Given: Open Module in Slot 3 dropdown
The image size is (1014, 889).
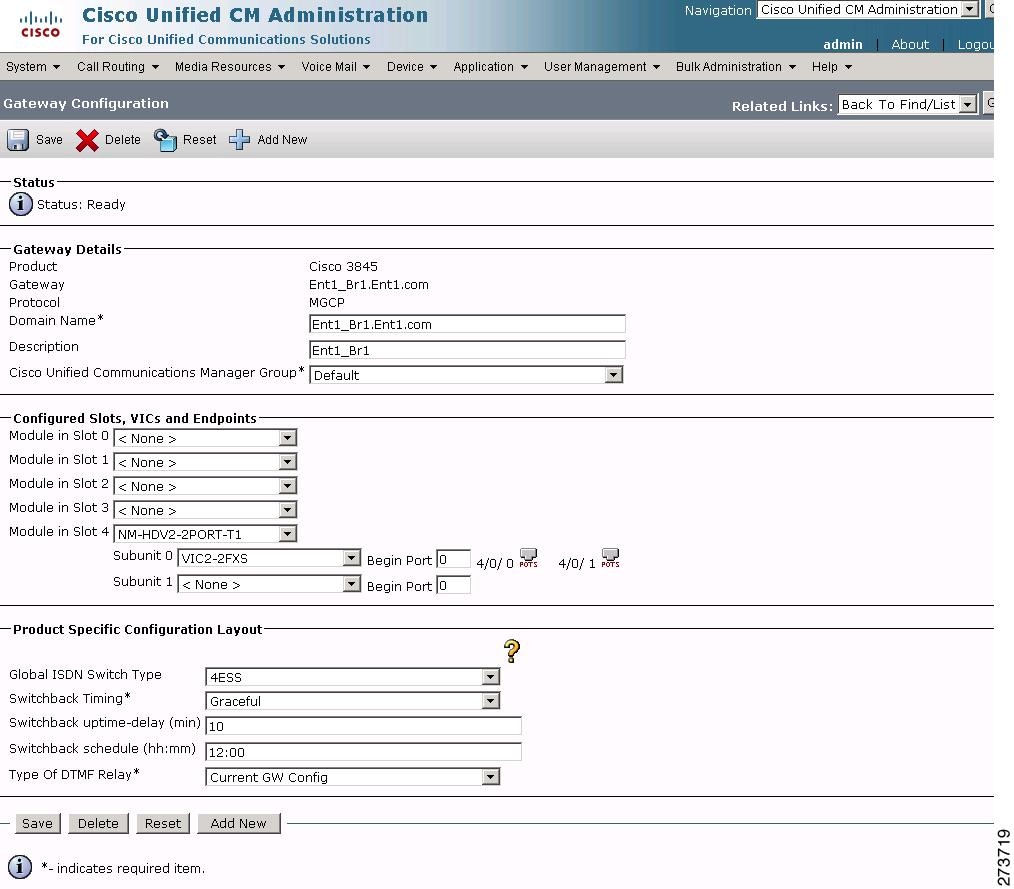Looking at the screenshot, I should [x=205, y=510].
